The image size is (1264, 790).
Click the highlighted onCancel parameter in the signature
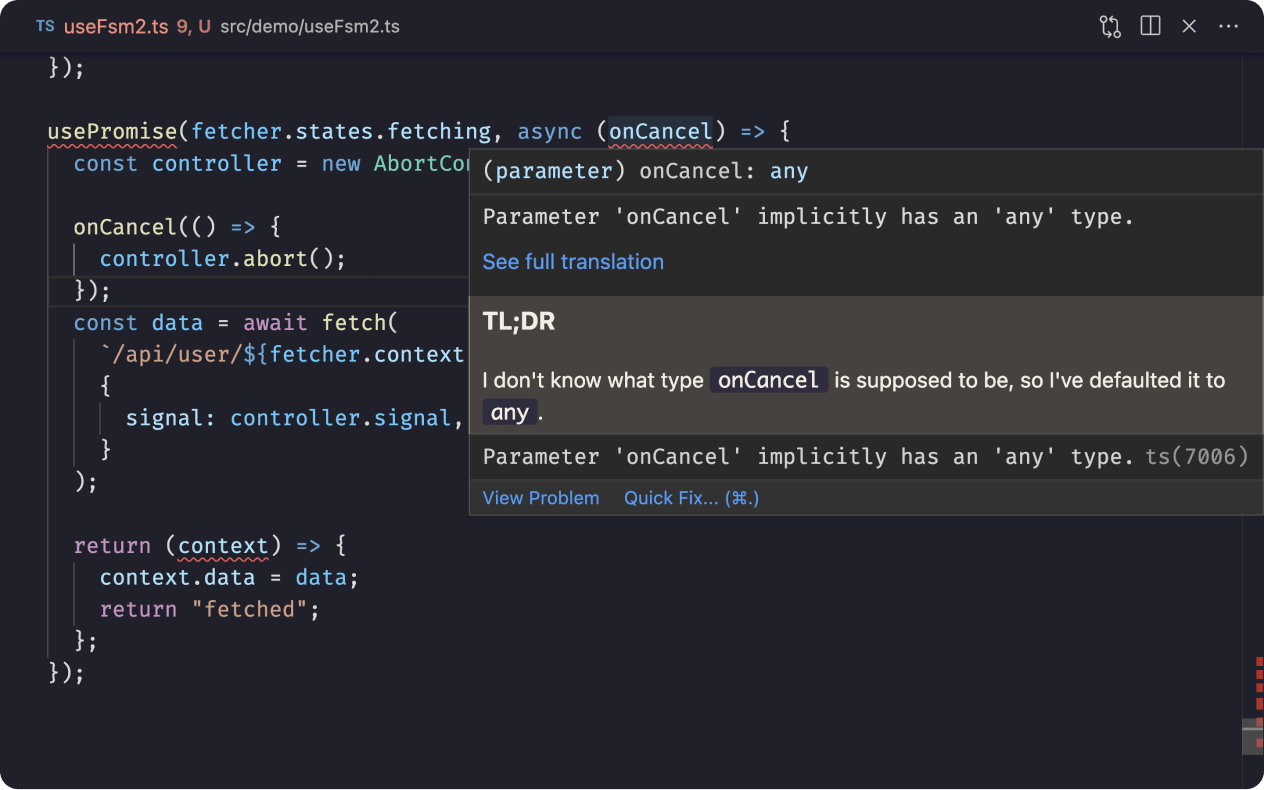click(x=661, y=131)
